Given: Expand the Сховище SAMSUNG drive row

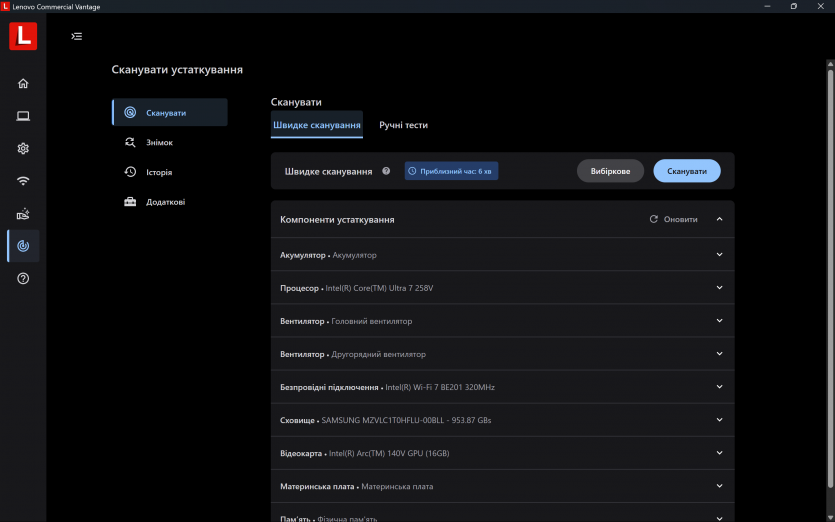Looking at the screenshot, I should click(719, 420).
